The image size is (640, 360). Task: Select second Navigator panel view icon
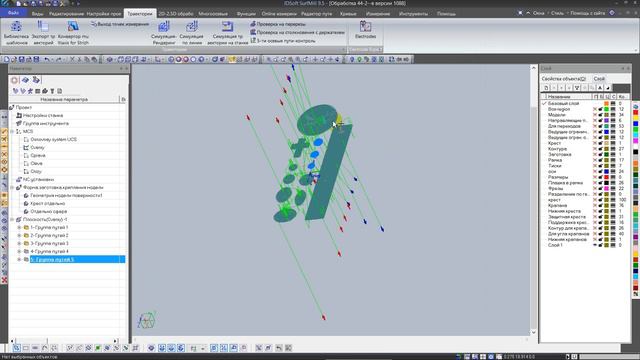(25, 80)
